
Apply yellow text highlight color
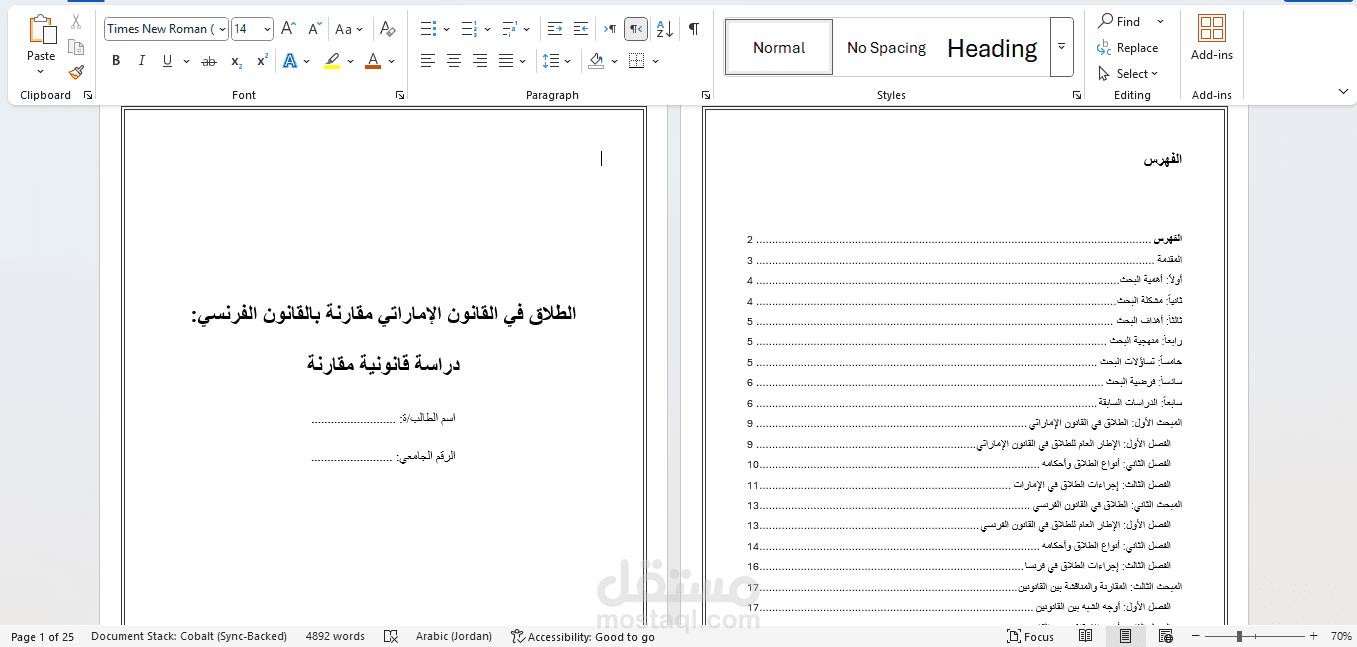tap(332, 61)
